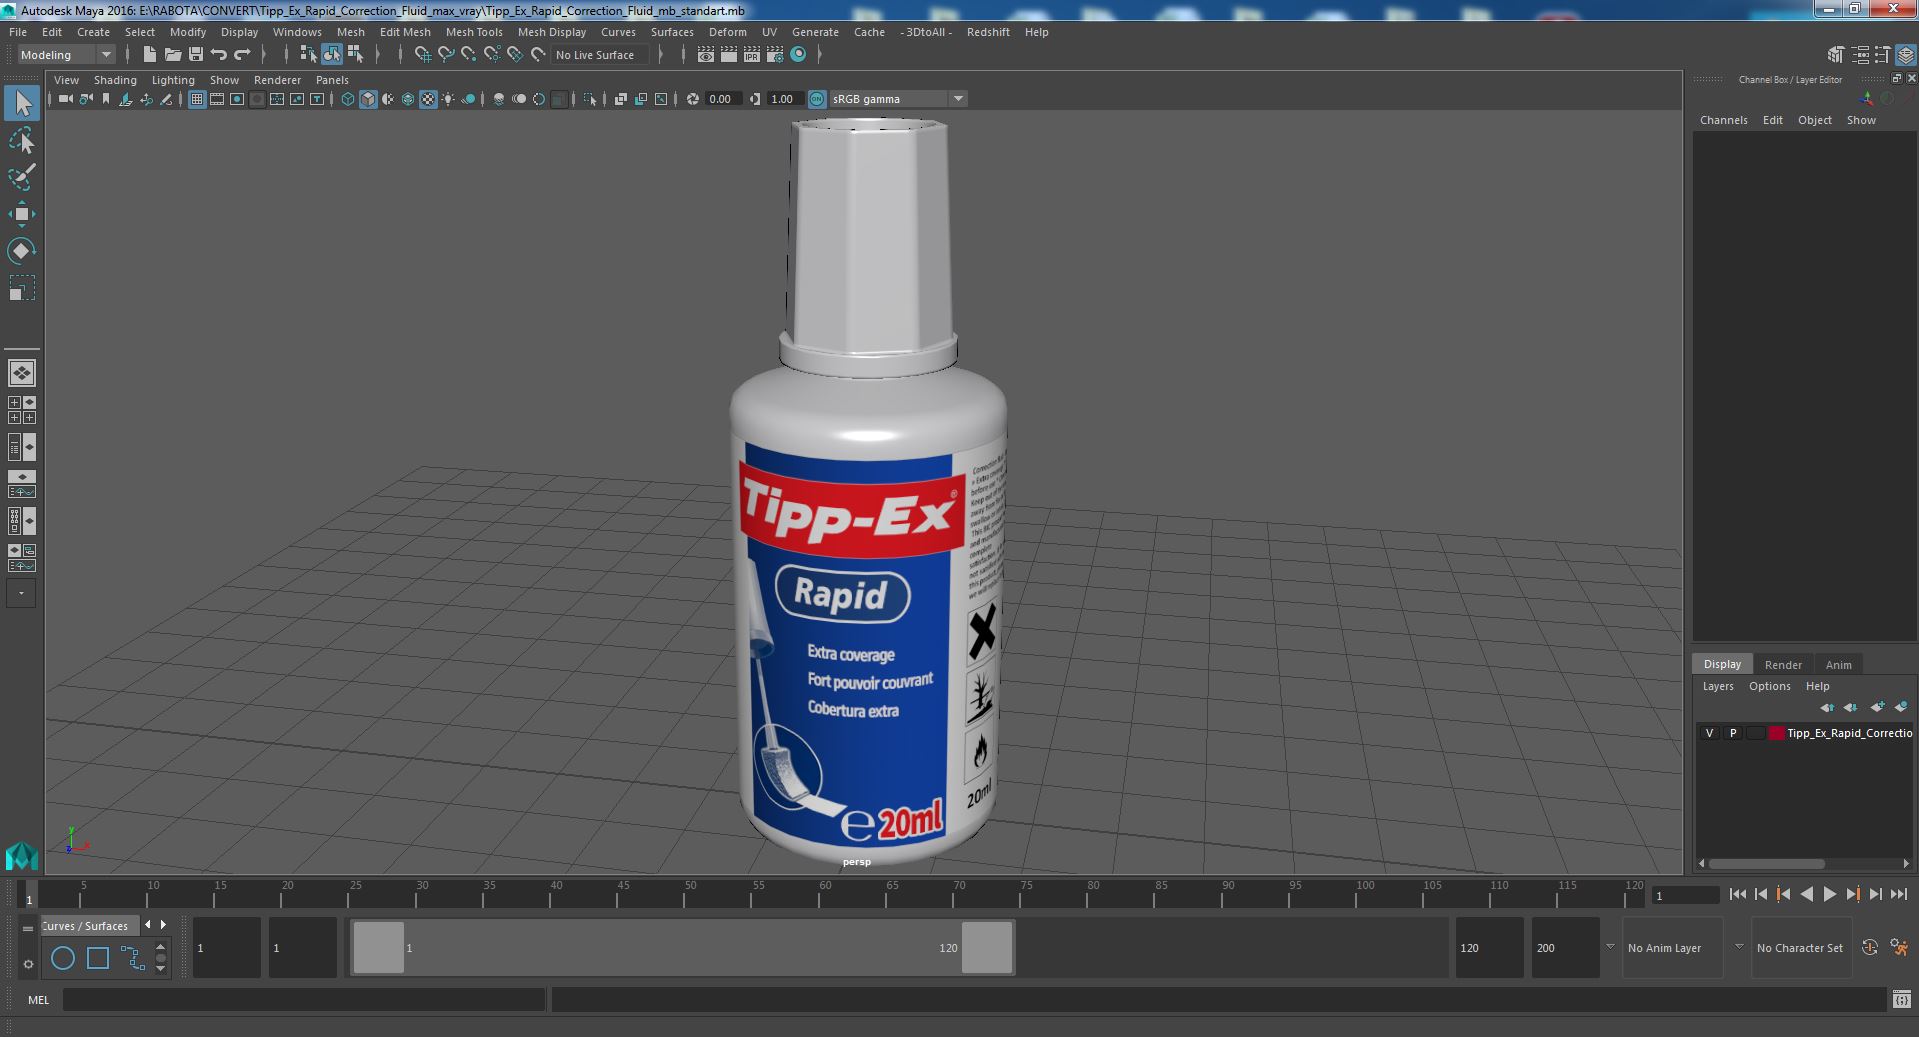Image resolution: width=1919 pixels, height=1037 pixels.
Task: Open animation preferences running-man icon
Action: (x=1899, y=947)
